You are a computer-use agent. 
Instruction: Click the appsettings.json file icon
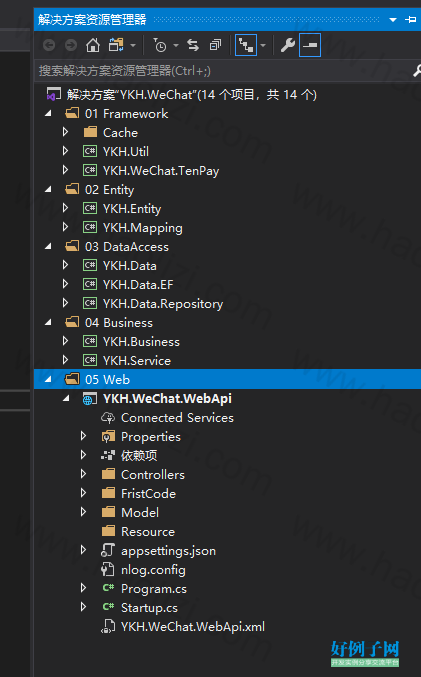point(108,550)
